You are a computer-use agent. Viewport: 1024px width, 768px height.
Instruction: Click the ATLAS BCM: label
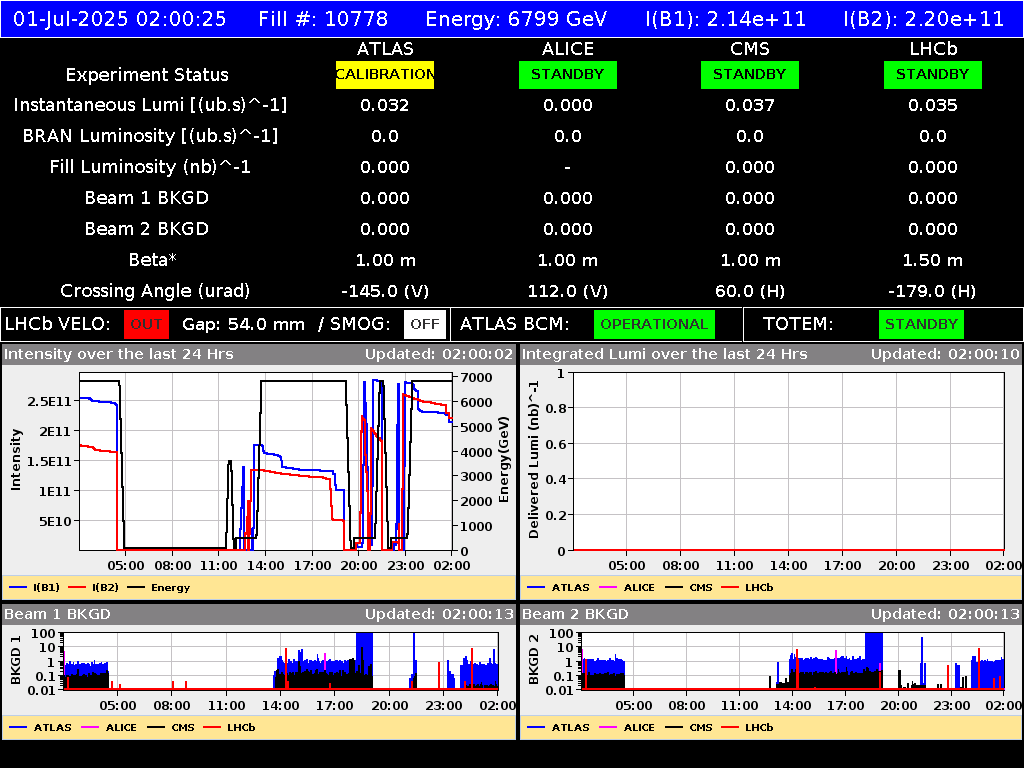[515, 325]
